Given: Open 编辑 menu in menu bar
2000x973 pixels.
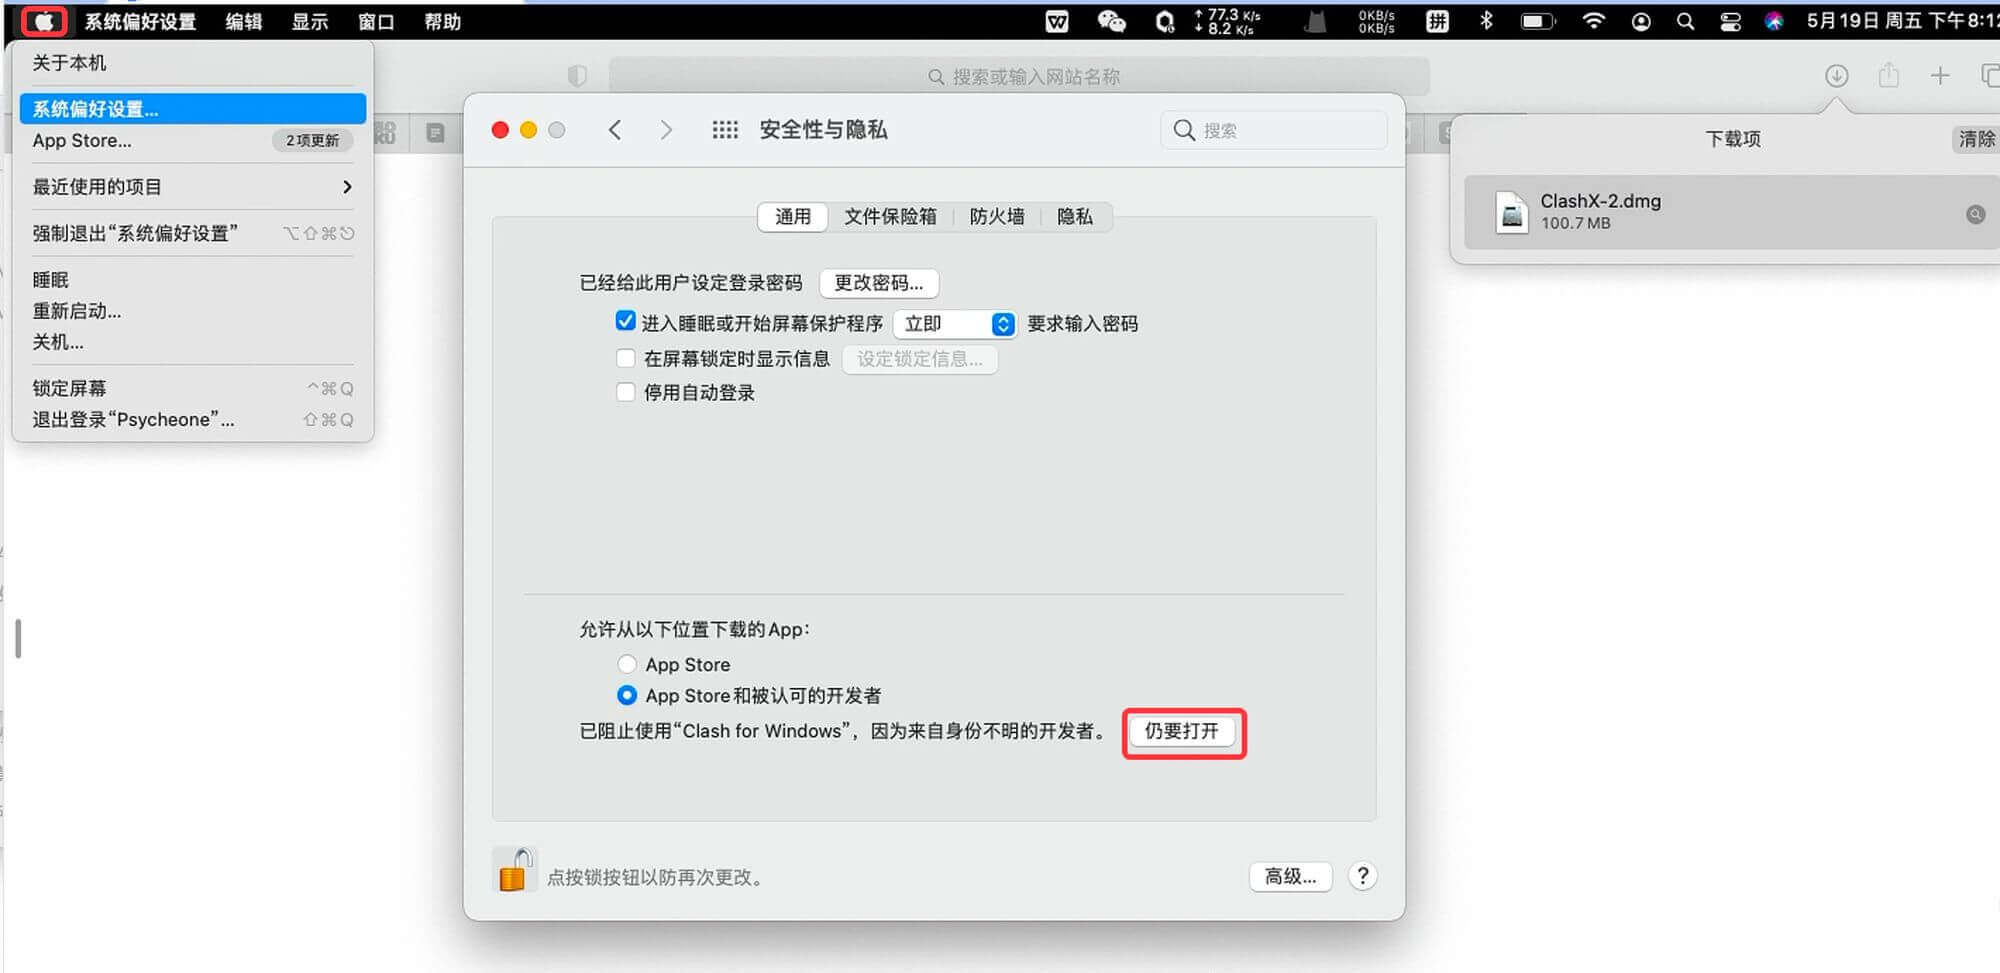Looking at the screenshot, I should point(244,21).
